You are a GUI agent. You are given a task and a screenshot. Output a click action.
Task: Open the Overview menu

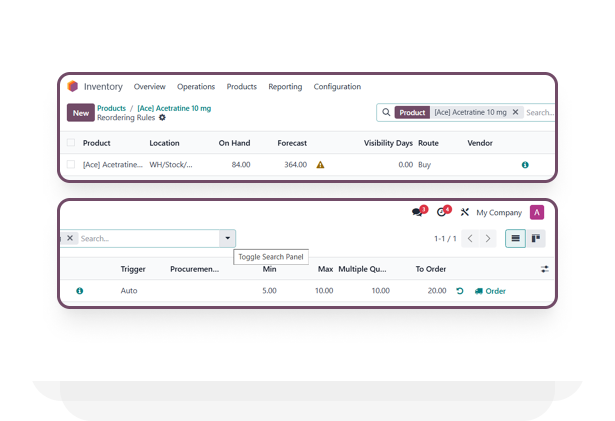(x=149, y=86)
